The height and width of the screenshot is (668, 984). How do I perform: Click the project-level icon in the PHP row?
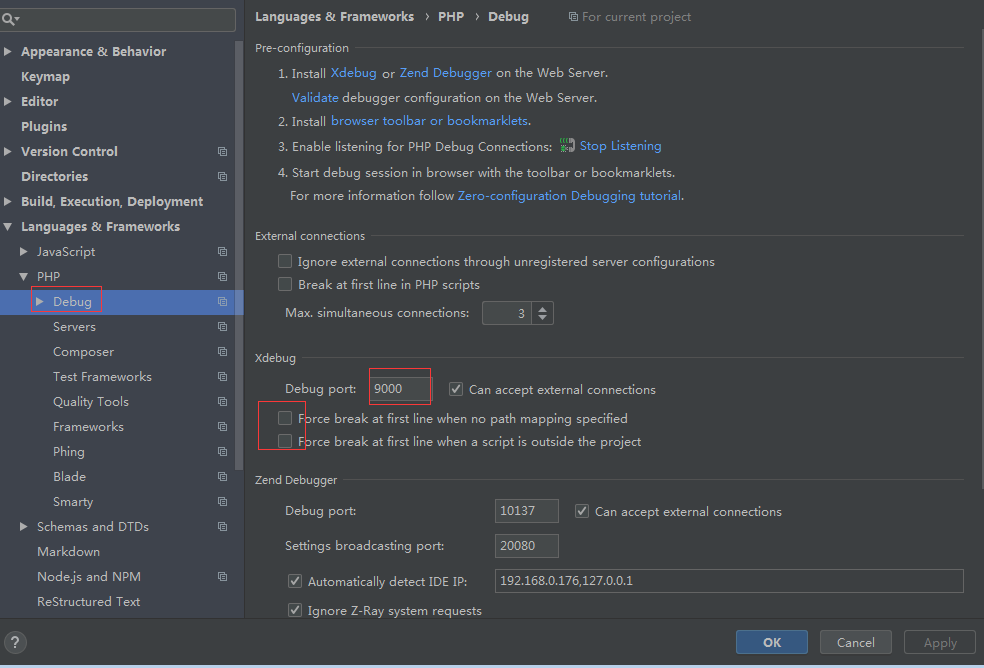tap(222, 276)
